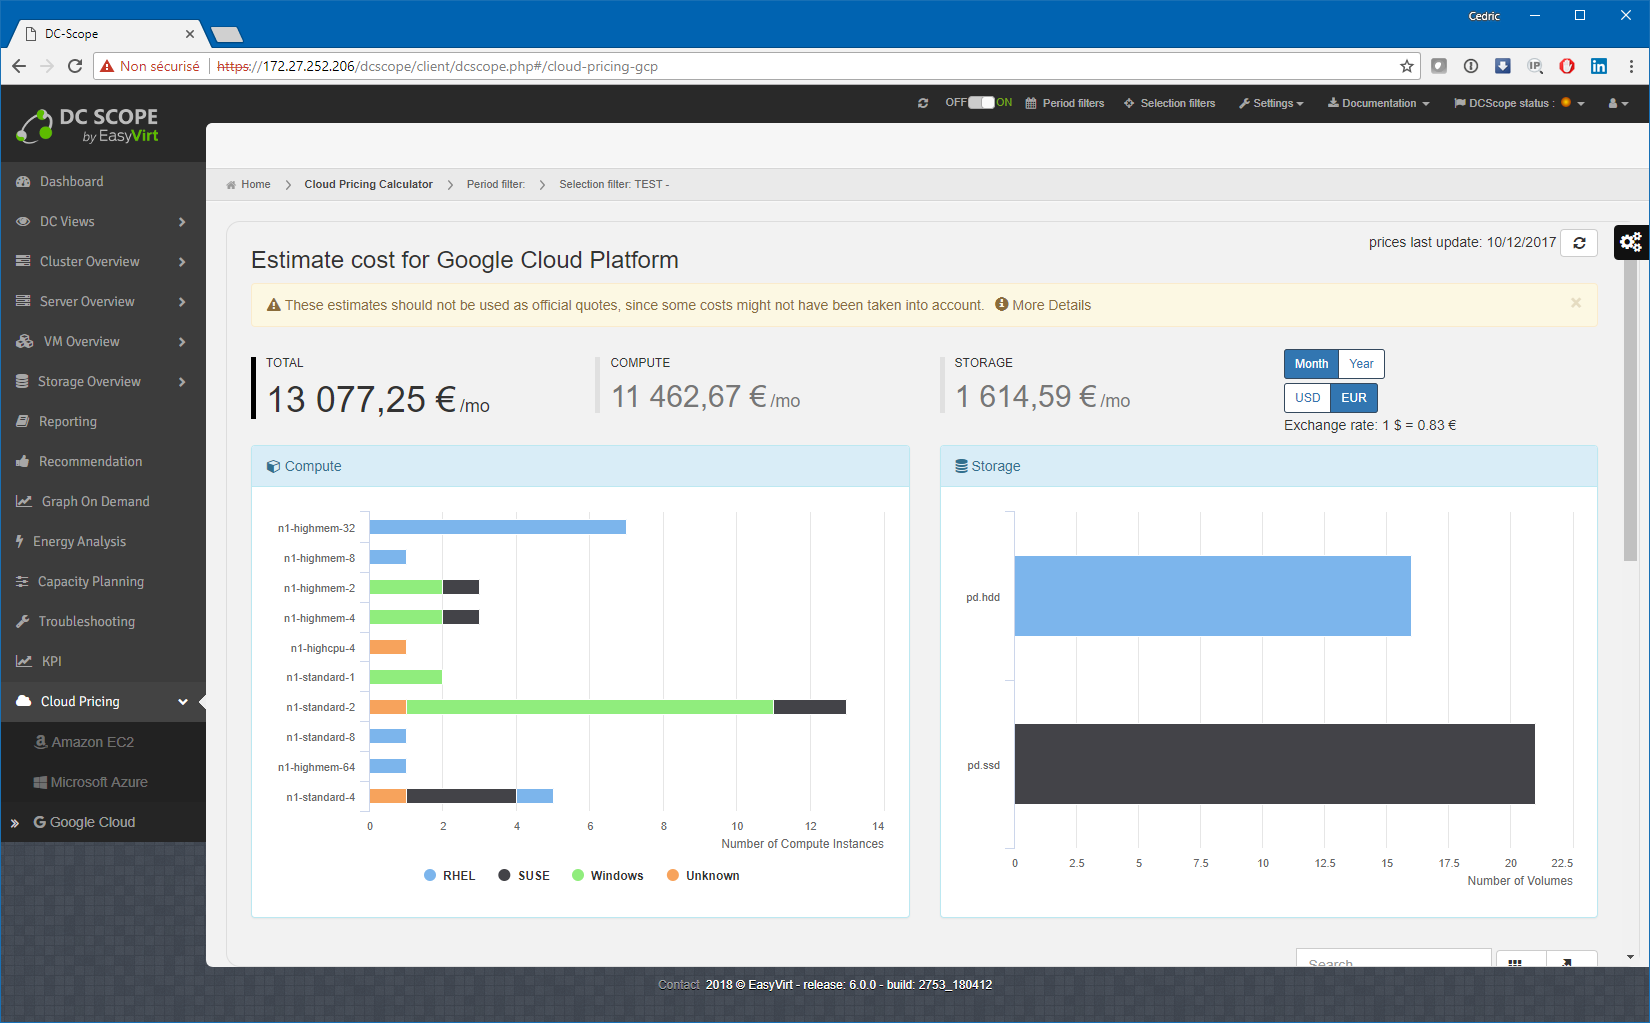Reload the browser page

(x=75, y=66)
